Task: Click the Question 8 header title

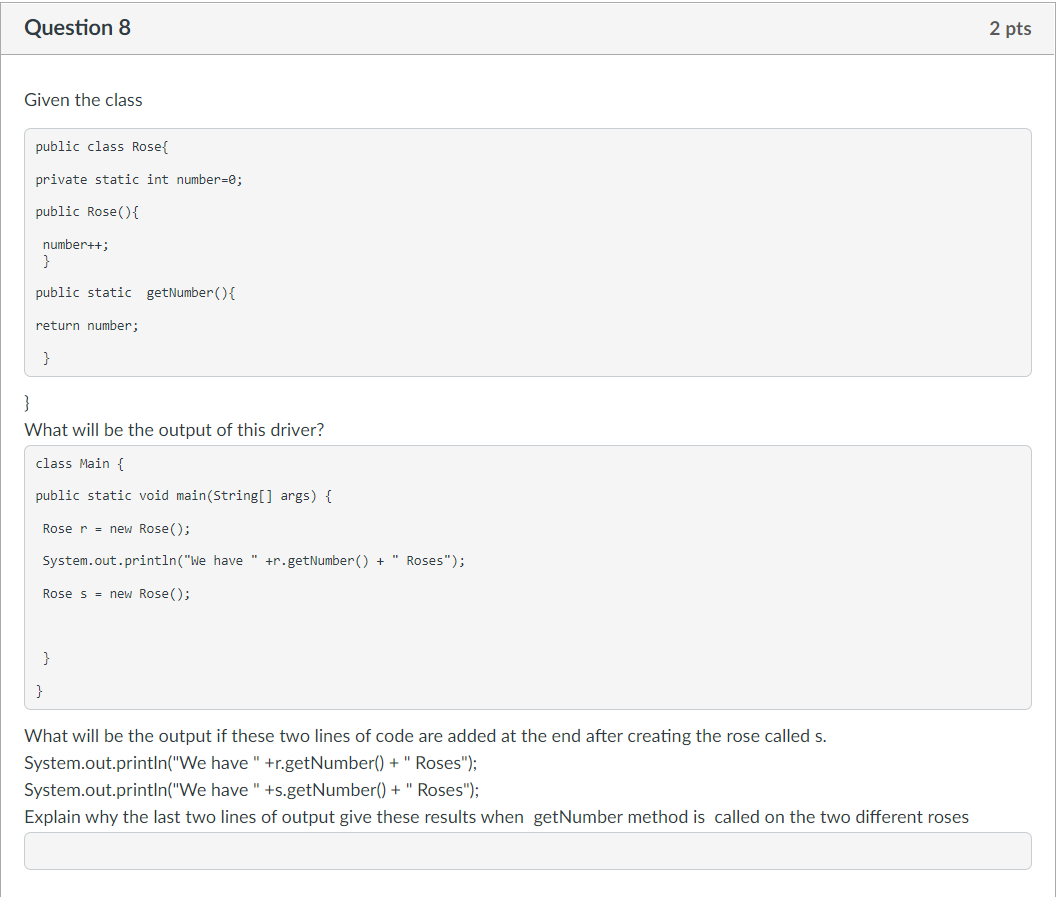Action: pyautogui.click(x=78, y=28)
